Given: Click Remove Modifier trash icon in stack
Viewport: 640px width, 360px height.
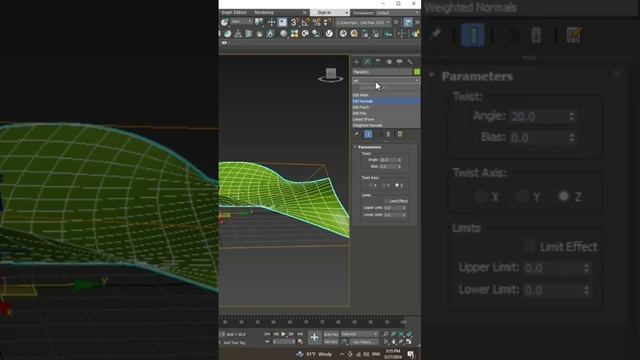Looking at the screenshot, I should click(388, 134).
